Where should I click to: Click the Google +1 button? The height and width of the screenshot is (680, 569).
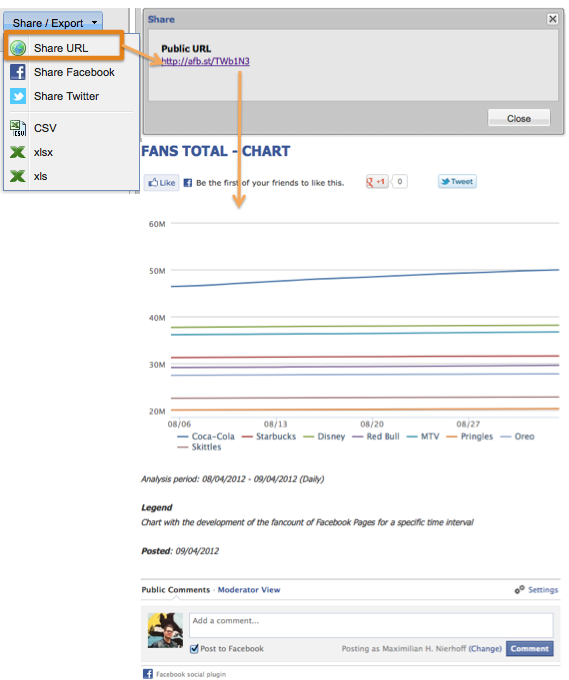click(x=377, y=182)
